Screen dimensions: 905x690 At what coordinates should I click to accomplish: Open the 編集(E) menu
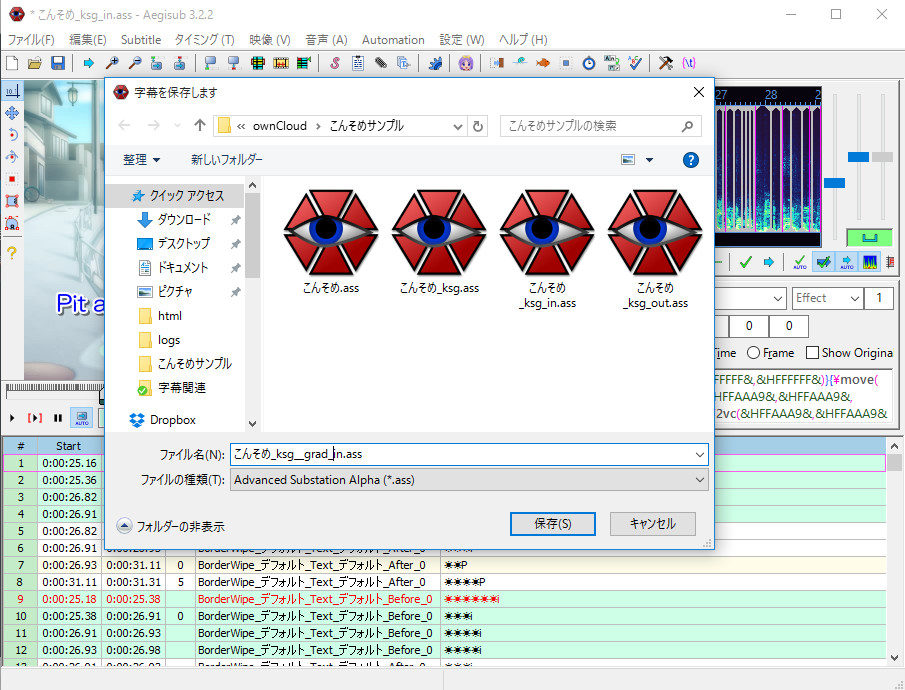pyautogui.click(x=88, y=40)
